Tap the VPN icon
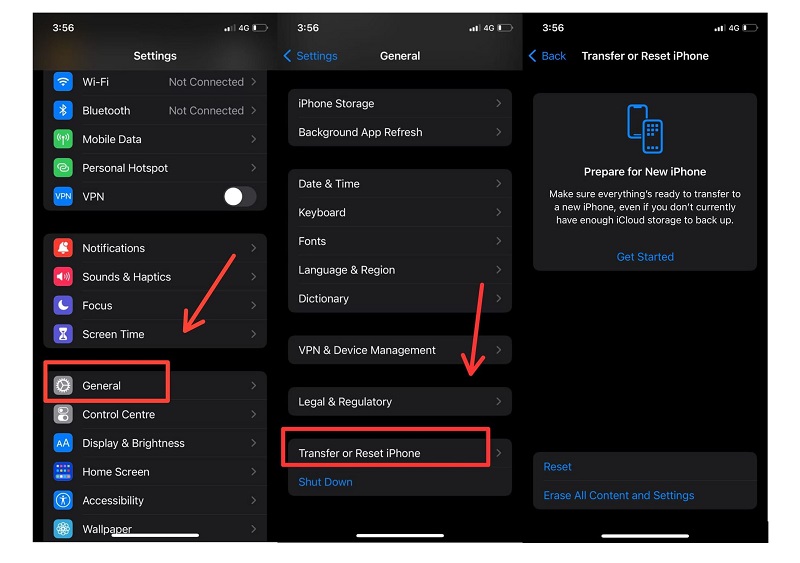The width and height of the screenshot is (800, 563). pos(63,197)
